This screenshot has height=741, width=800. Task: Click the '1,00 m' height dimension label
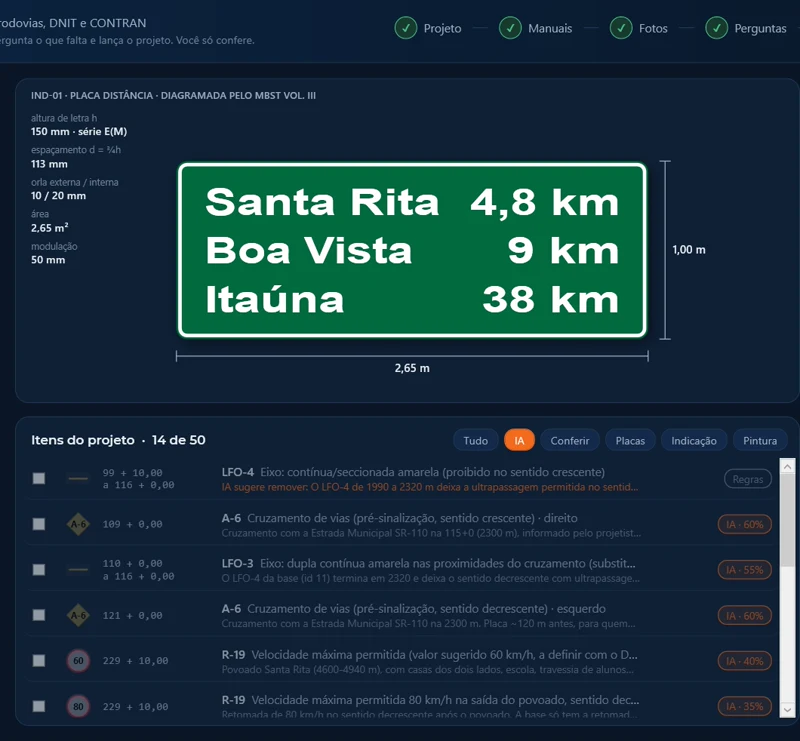(x=689, y=250)
